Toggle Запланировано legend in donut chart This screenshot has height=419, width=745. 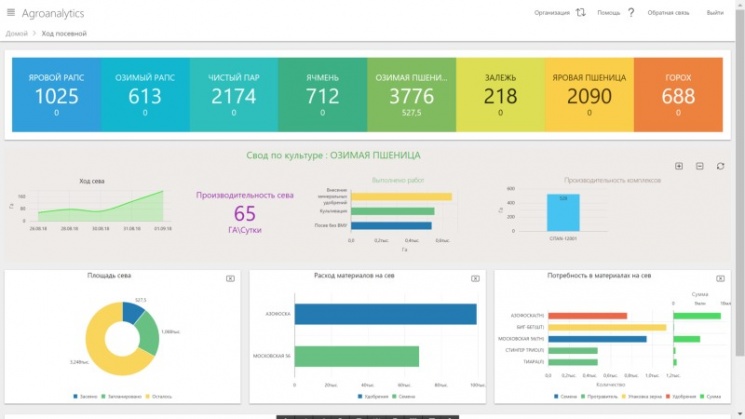[x=121, y=396]
